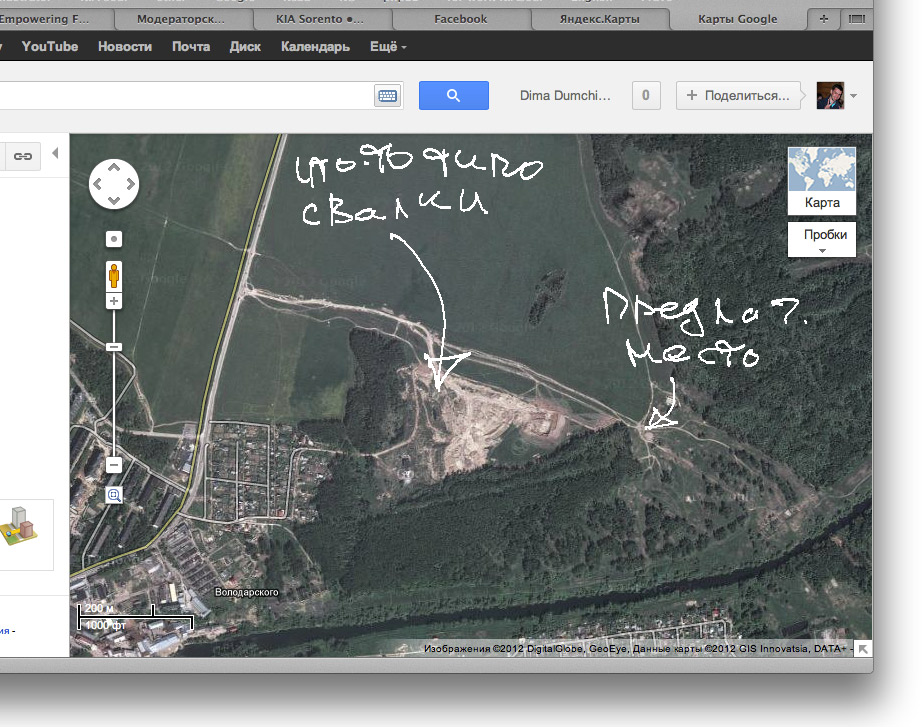
Task: Click the magnifier zoom-to-area icon
Action: [x=114, y=495]
